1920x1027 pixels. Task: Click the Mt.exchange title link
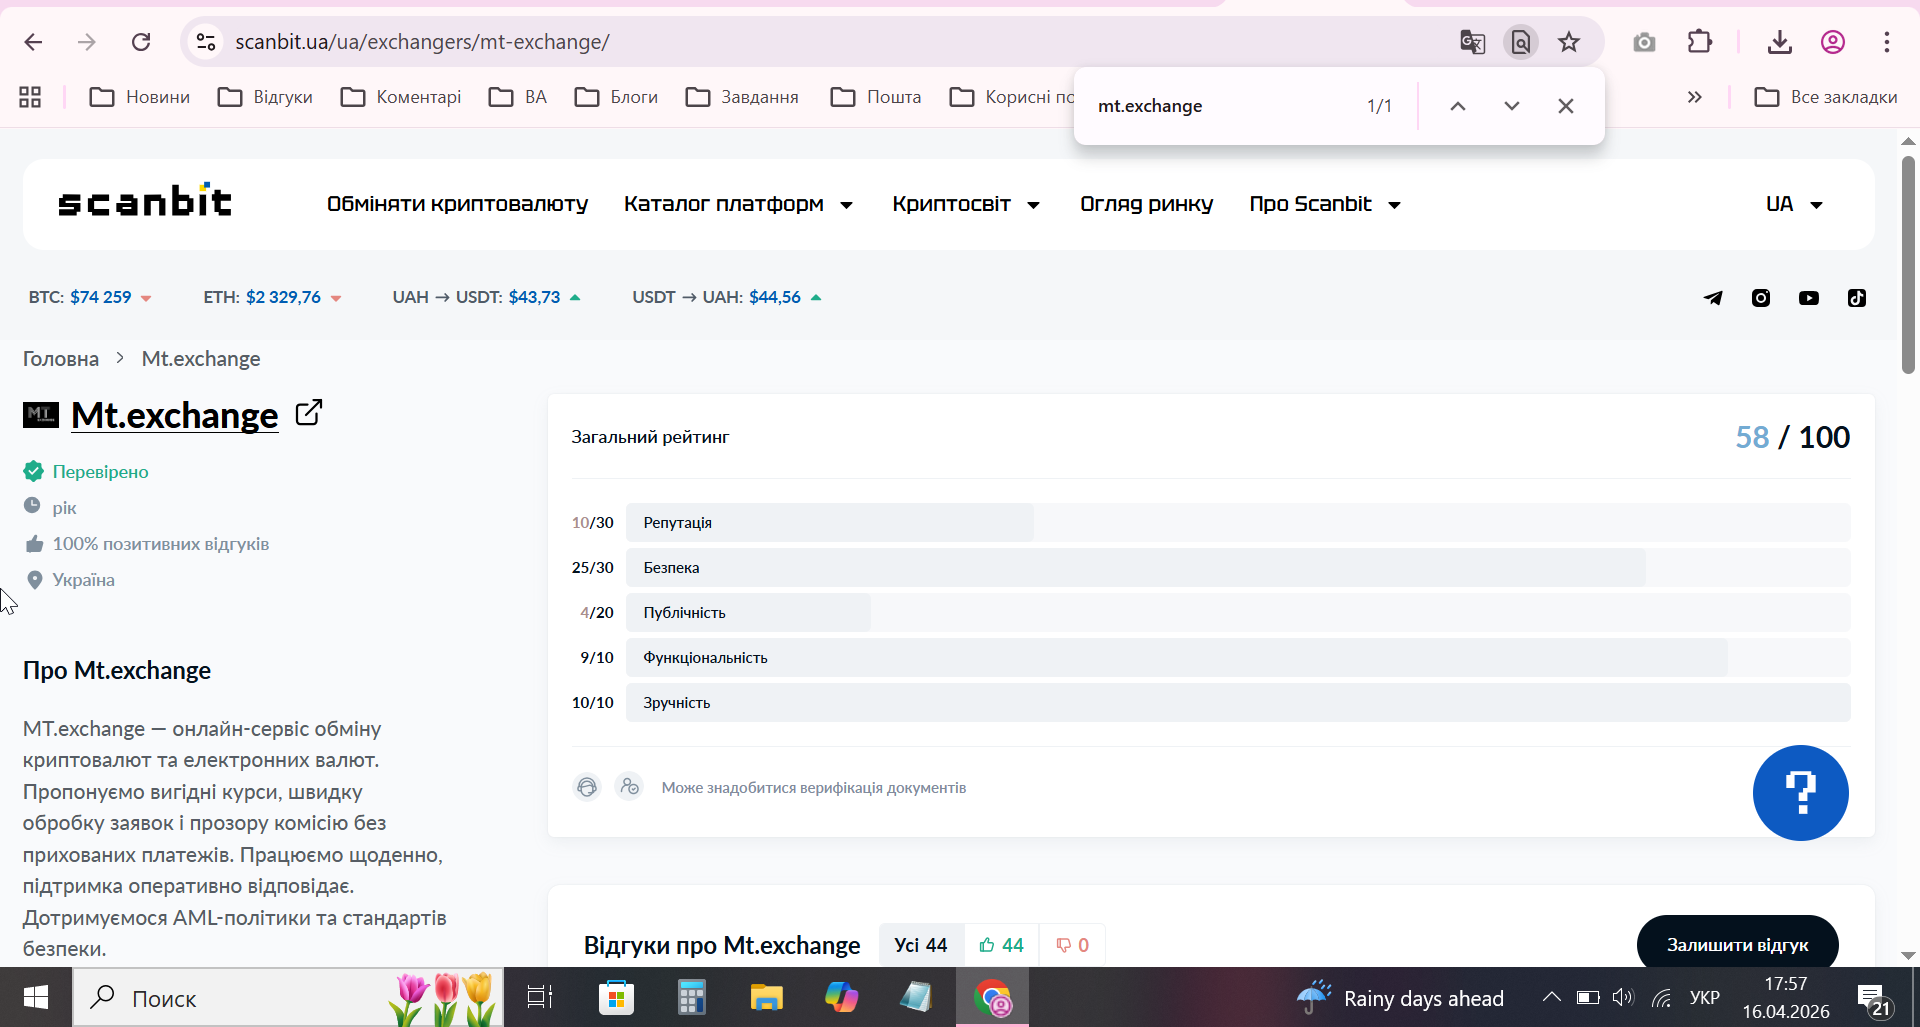tap(175, 415)
